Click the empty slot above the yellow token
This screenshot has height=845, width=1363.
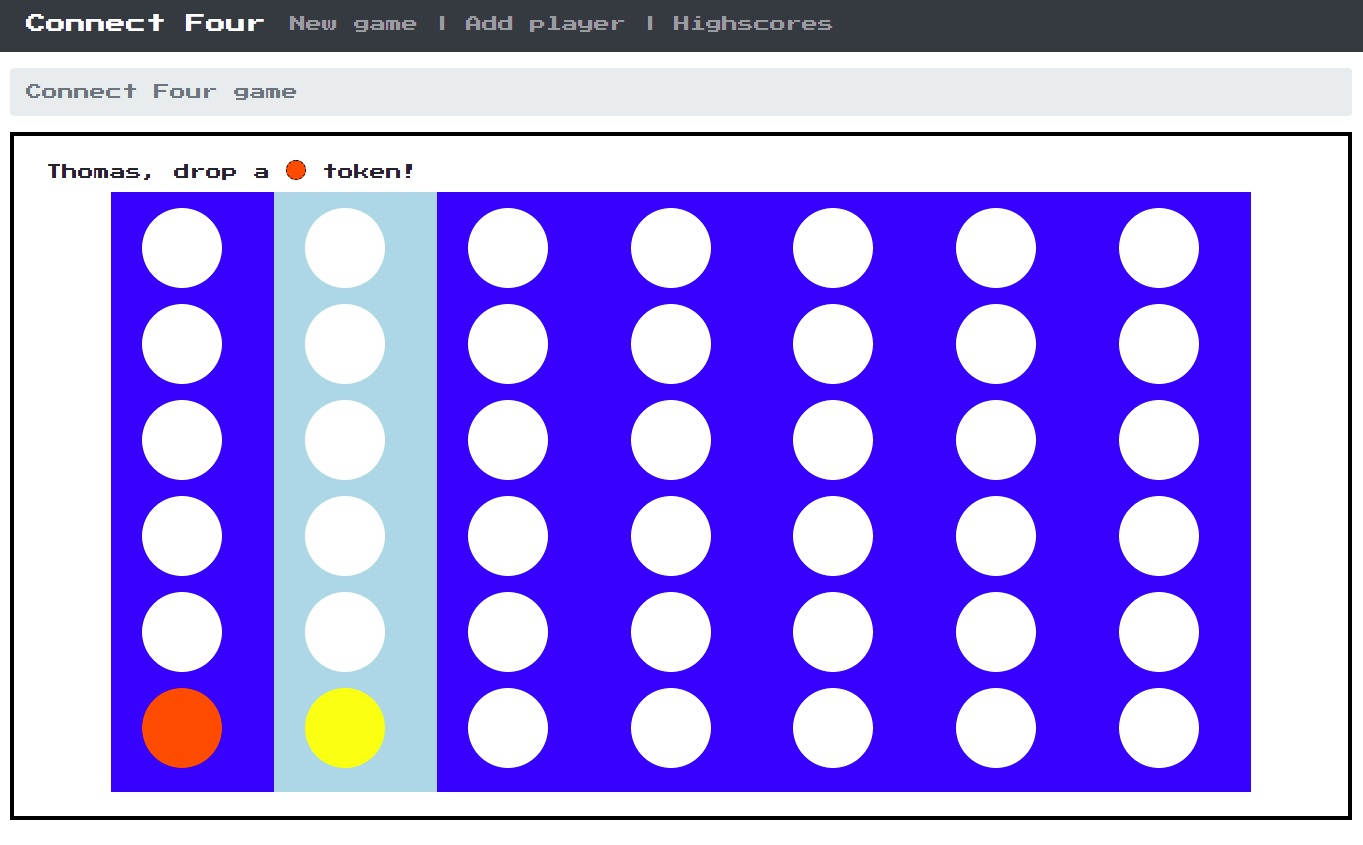pyautogui.click(x=344, y=631)
